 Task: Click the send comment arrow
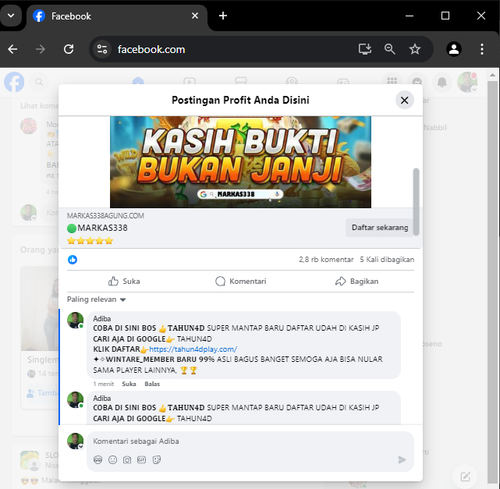pyautogui.click(x=402, y=460)
